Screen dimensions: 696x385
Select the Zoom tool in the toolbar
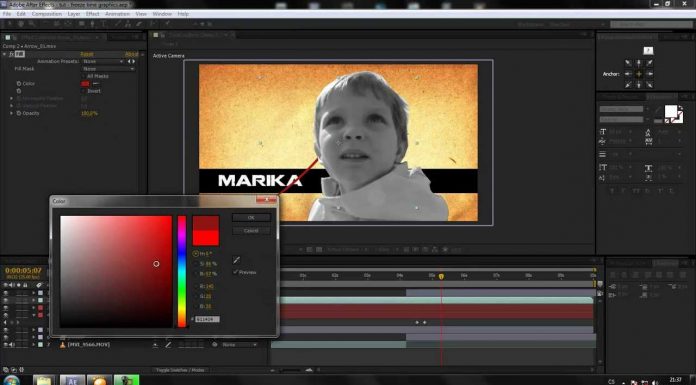[x=32, y=24]
